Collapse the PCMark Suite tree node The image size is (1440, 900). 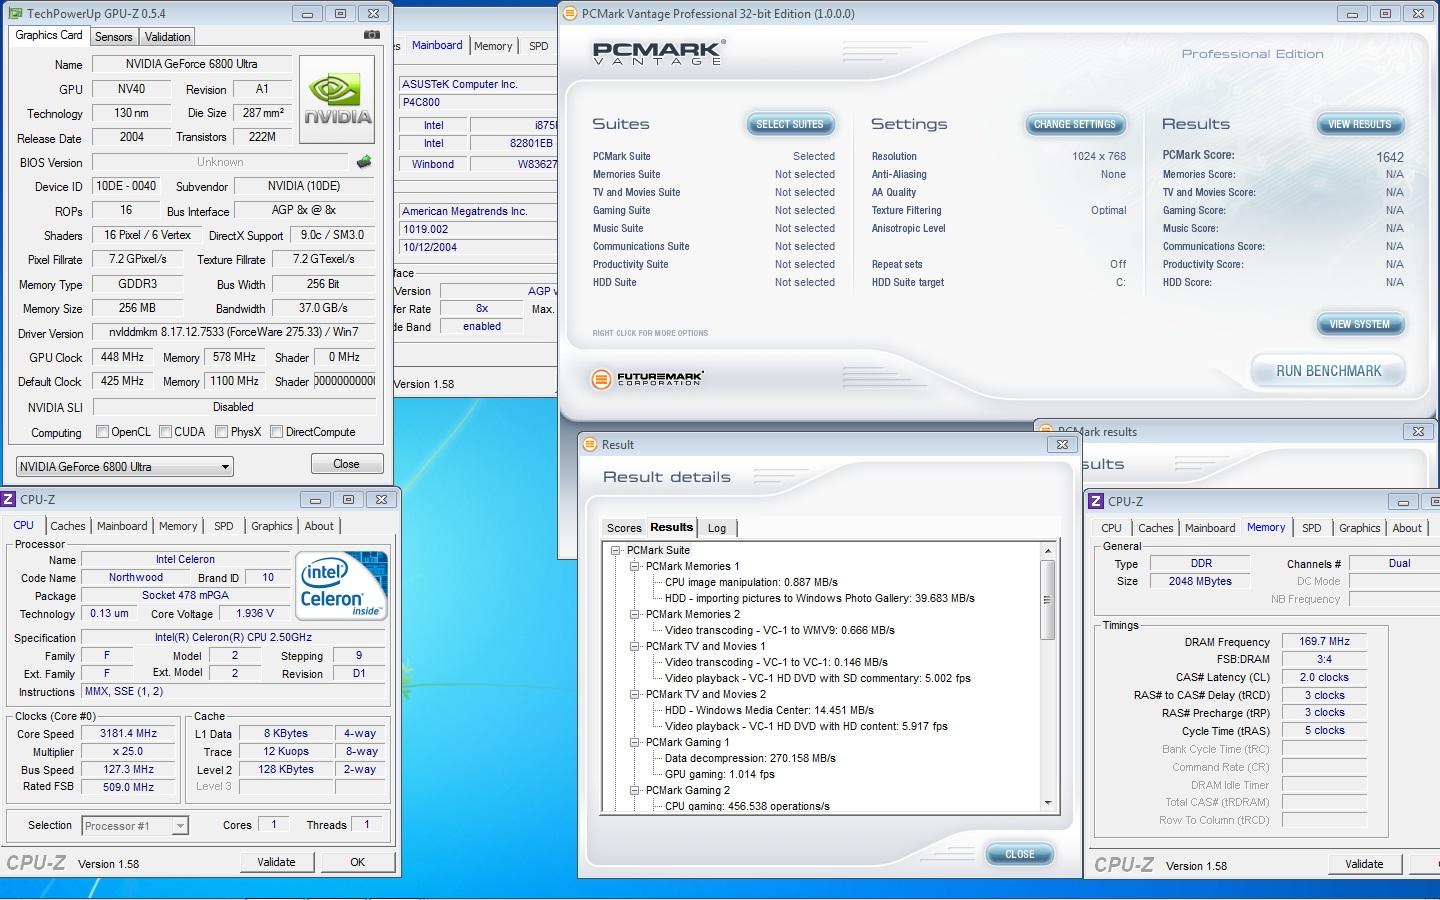616,550
